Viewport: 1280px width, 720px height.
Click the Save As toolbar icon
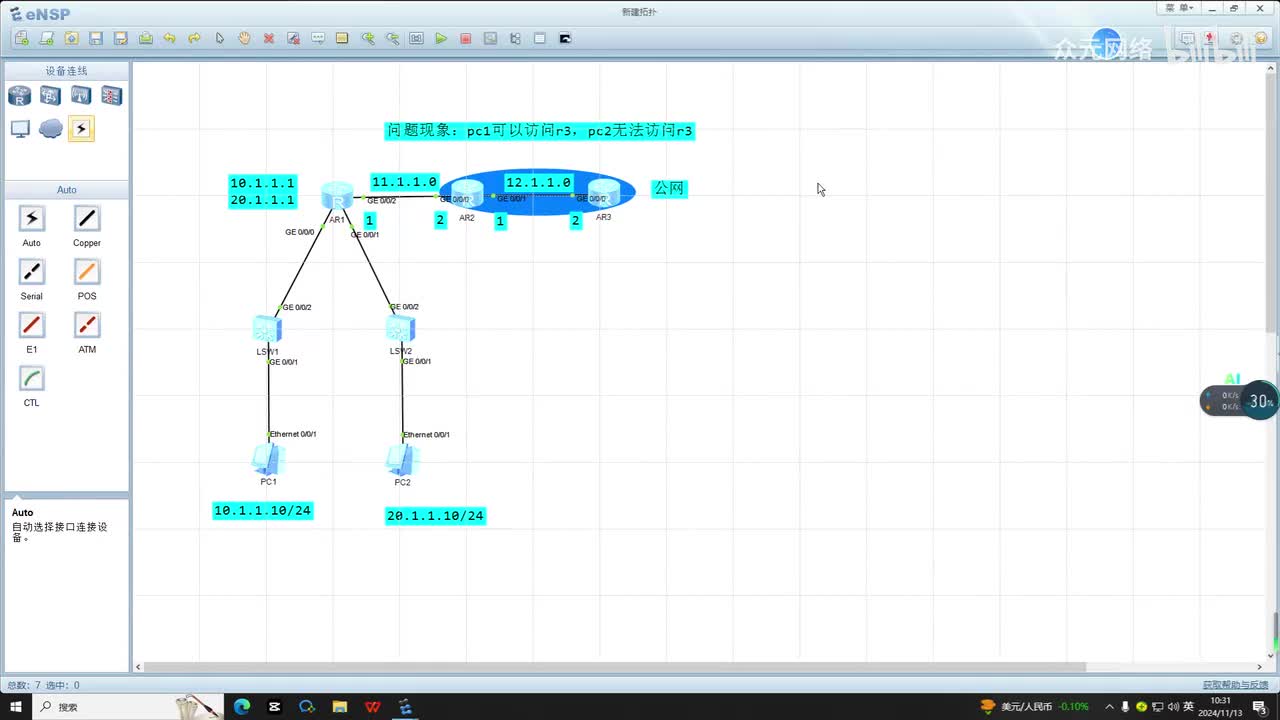[x=121, y=38]
